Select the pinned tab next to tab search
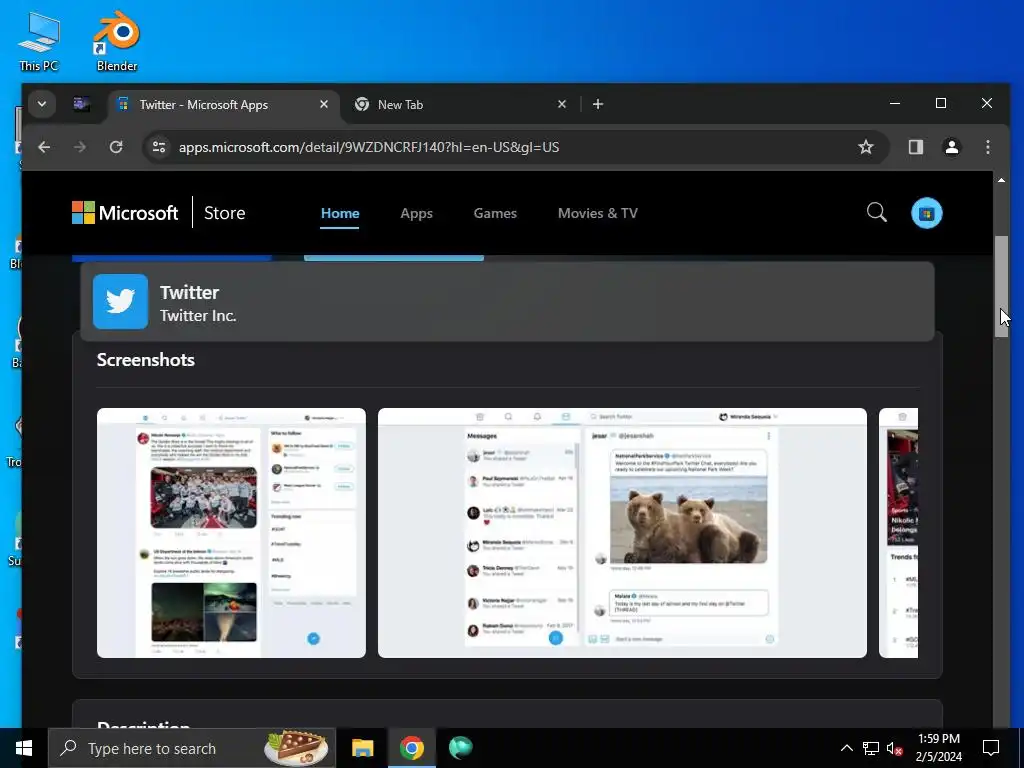The image size is (1024, 768). 81,104
